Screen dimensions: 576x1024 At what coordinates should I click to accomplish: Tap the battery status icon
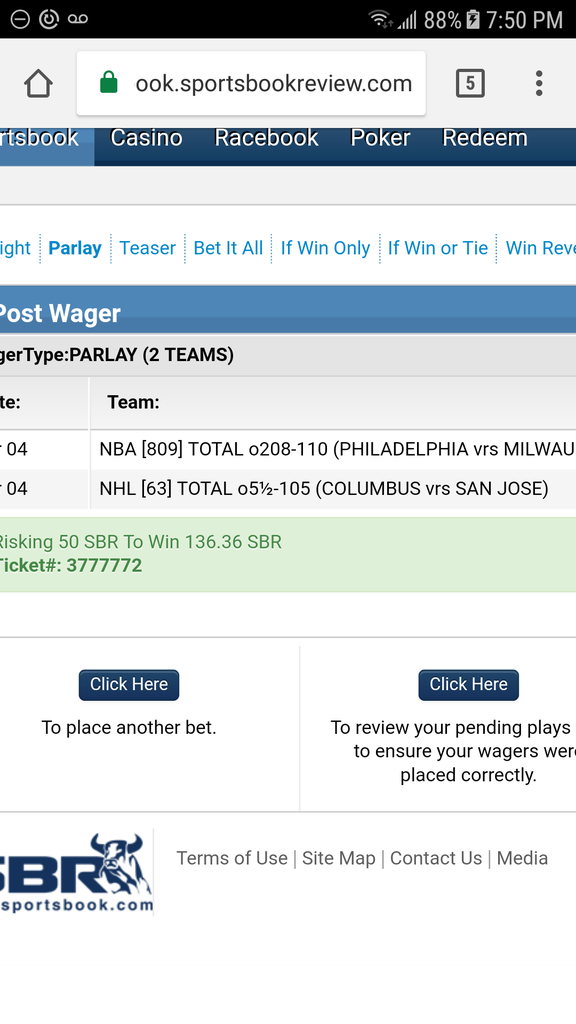pyautogui.click(x=472, y=20)
